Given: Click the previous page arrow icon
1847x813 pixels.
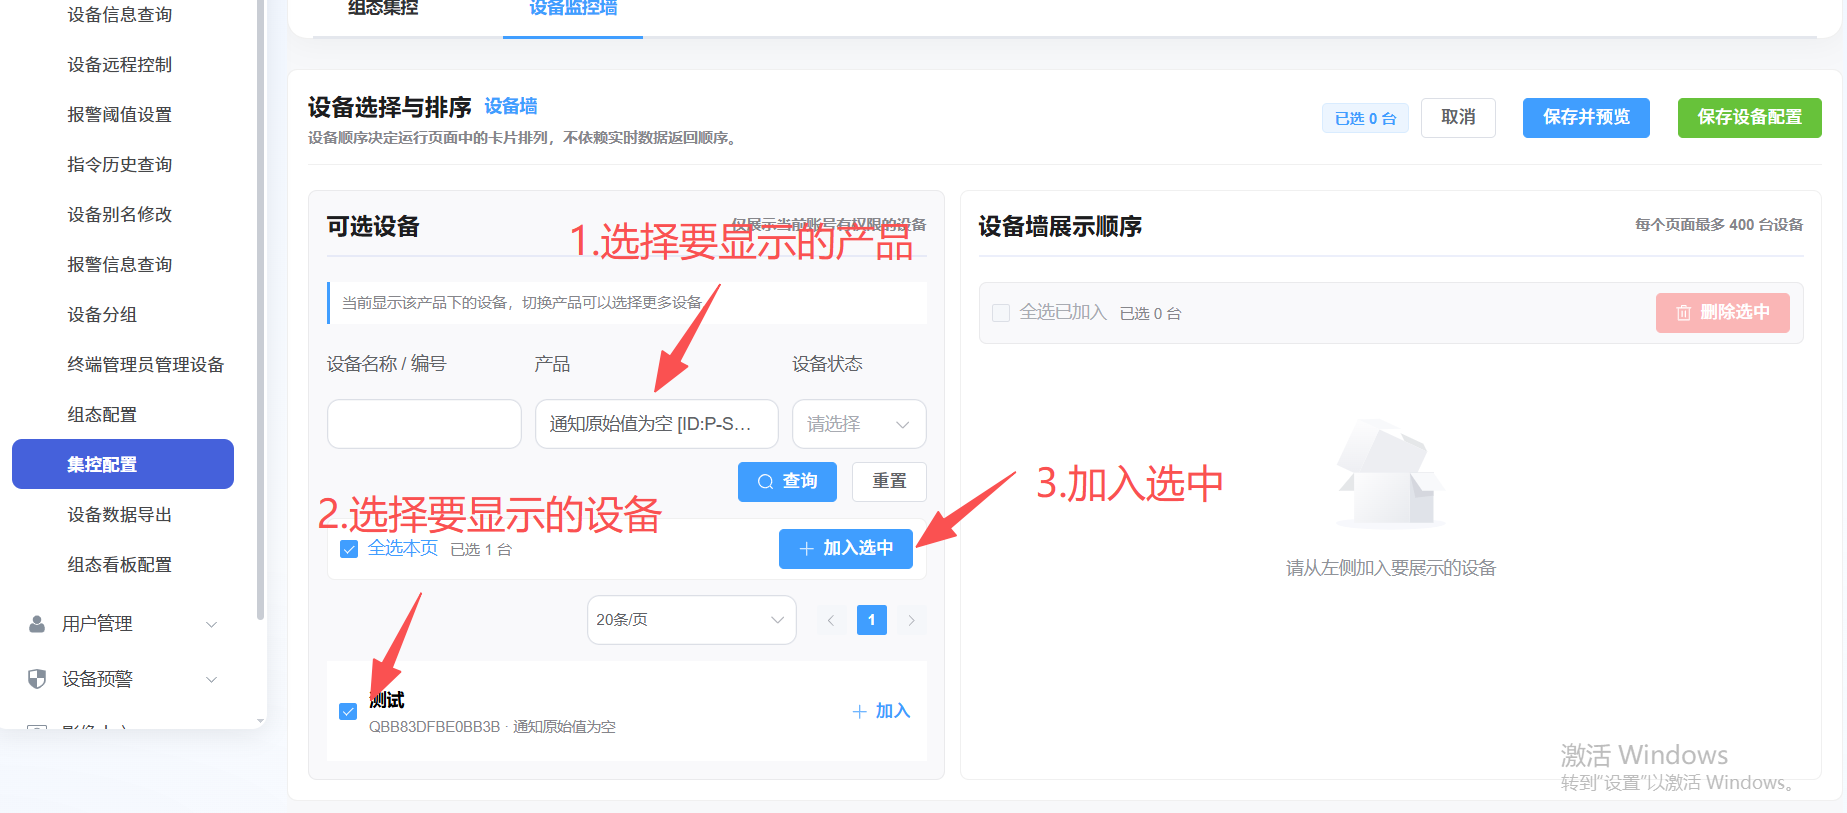Looking at the screenshot, I should click(x=831, y=620).
